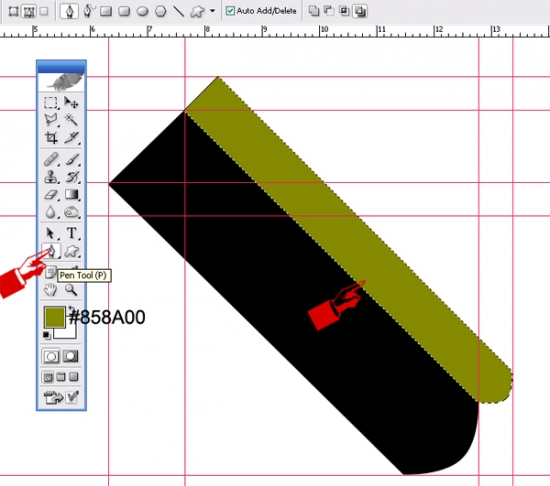550x486 pixels.
Task: Choose Line tool in options bar
Action: pos(179,12)
